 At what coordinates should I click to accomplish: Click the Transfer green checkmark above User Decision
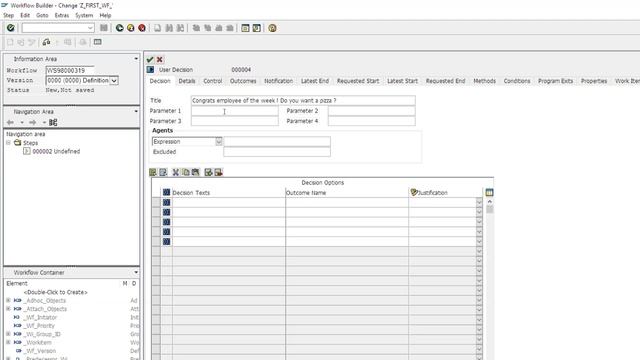click(x=150, y=59)
